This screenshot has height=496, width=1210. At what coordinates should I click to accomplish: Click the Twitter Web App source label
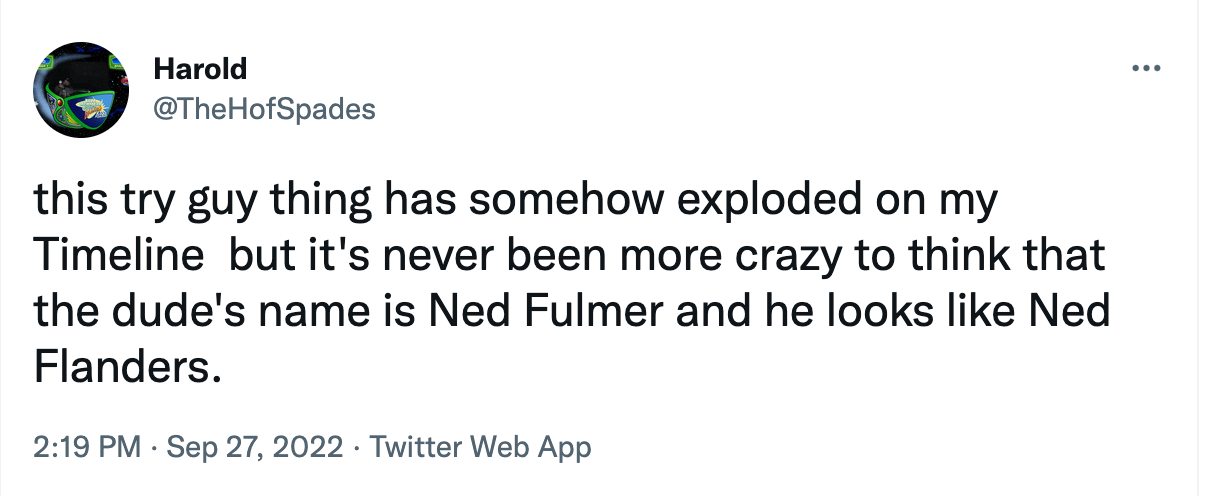pyautogui.click(x=480, y=446)
